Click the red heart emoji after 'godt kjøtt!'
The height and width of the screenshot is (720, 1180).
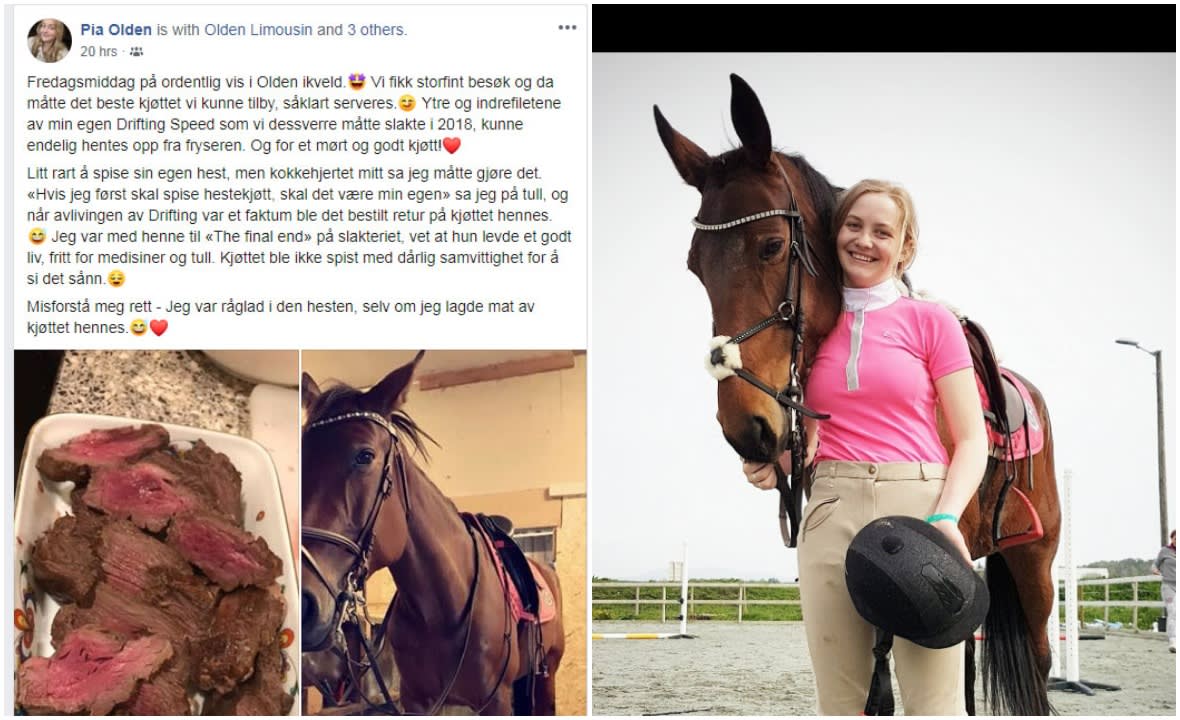(x=452, y=145)
